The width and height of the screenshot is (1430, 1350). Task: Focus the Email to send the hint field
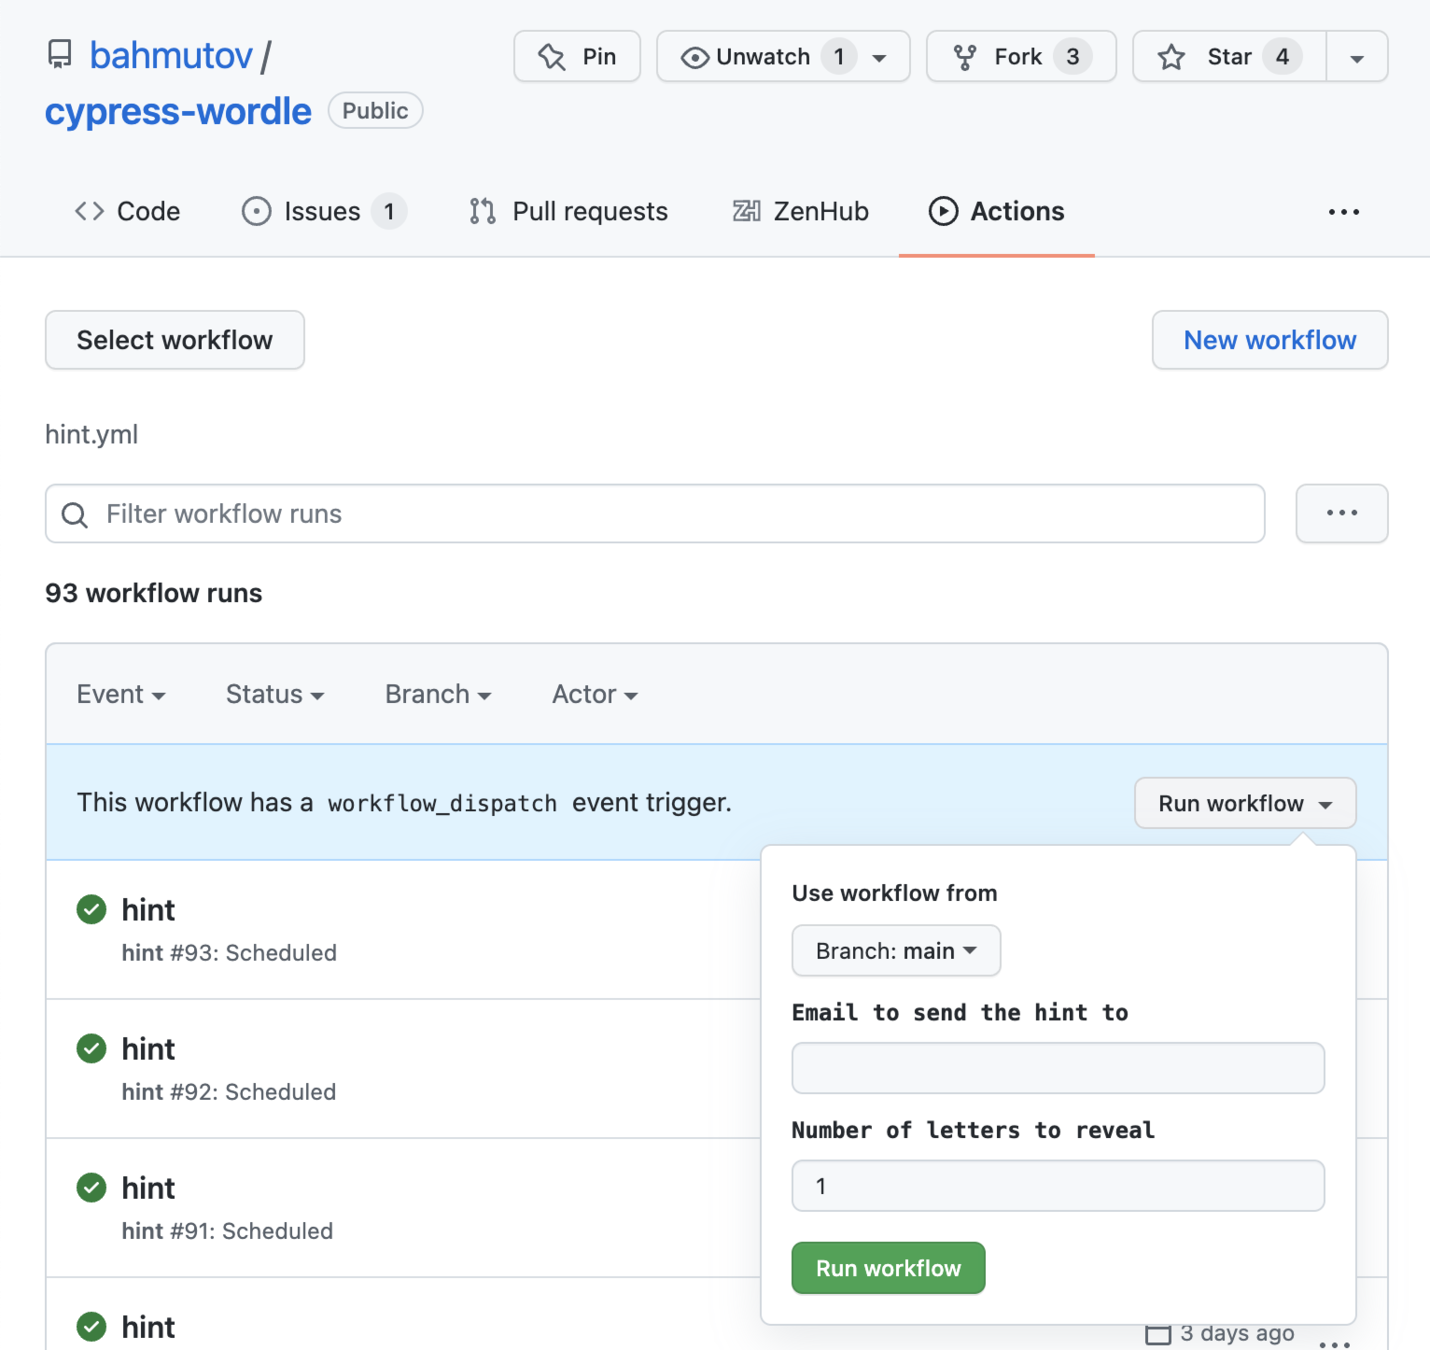(1058, 1068)
